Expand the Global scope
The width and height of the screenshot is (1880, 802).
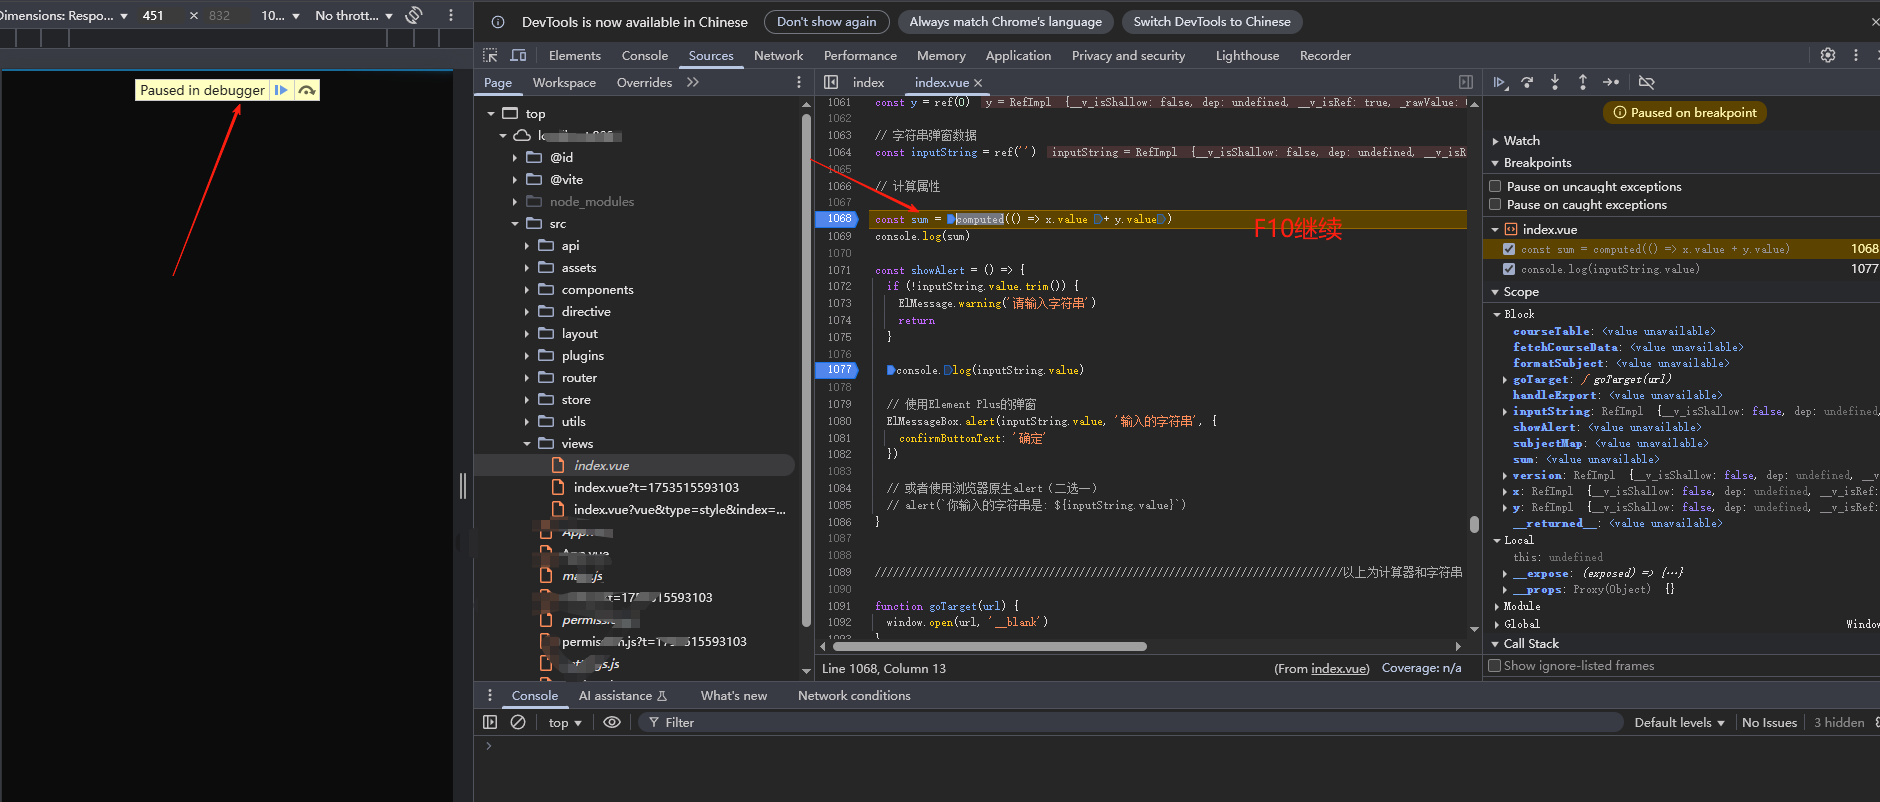(x=1497, y=624)
